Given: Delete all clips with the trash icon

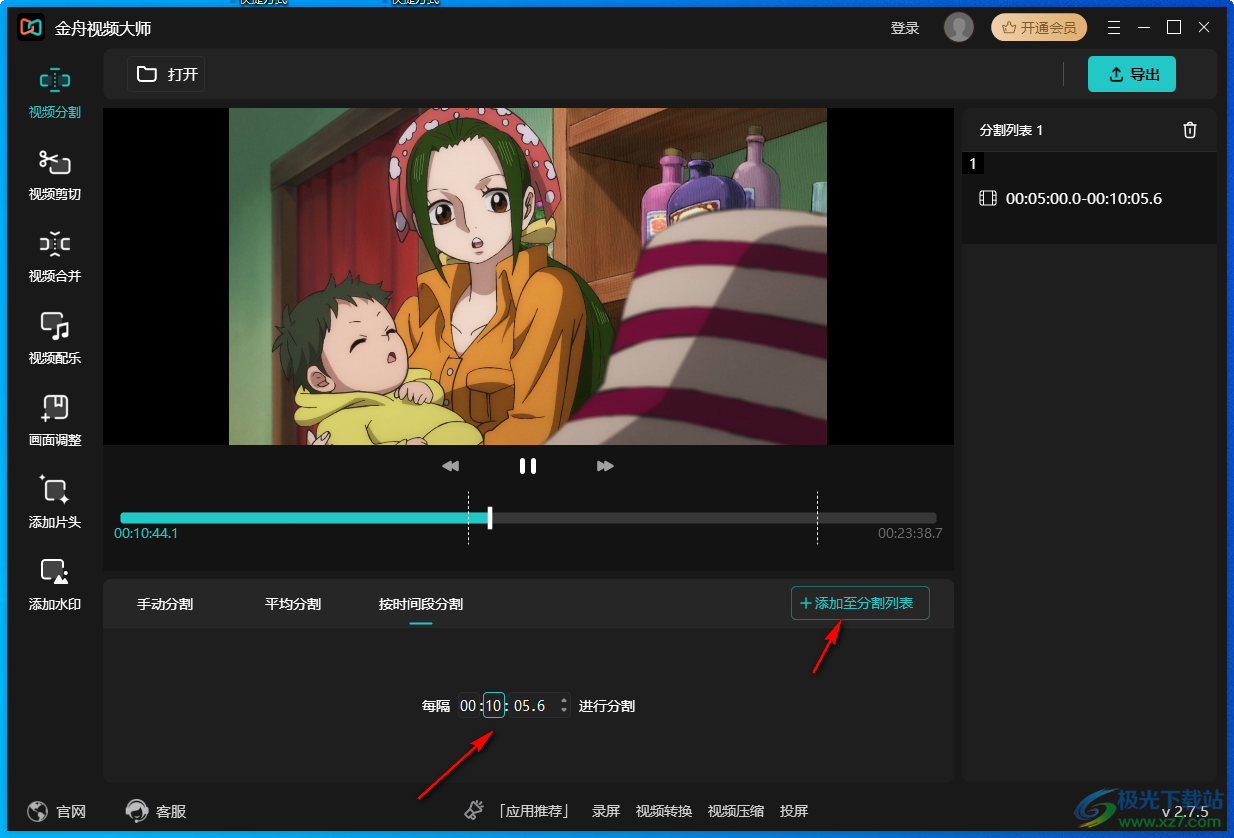Looking at the screenshot, I should [1189, 130].
